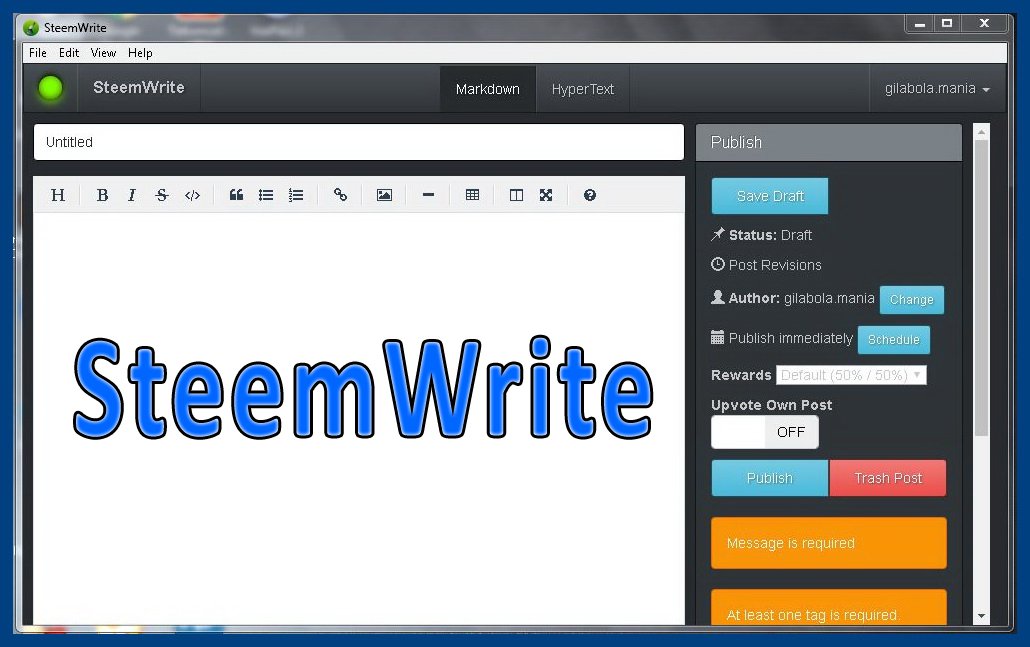Insert a table

pos(472,195)
